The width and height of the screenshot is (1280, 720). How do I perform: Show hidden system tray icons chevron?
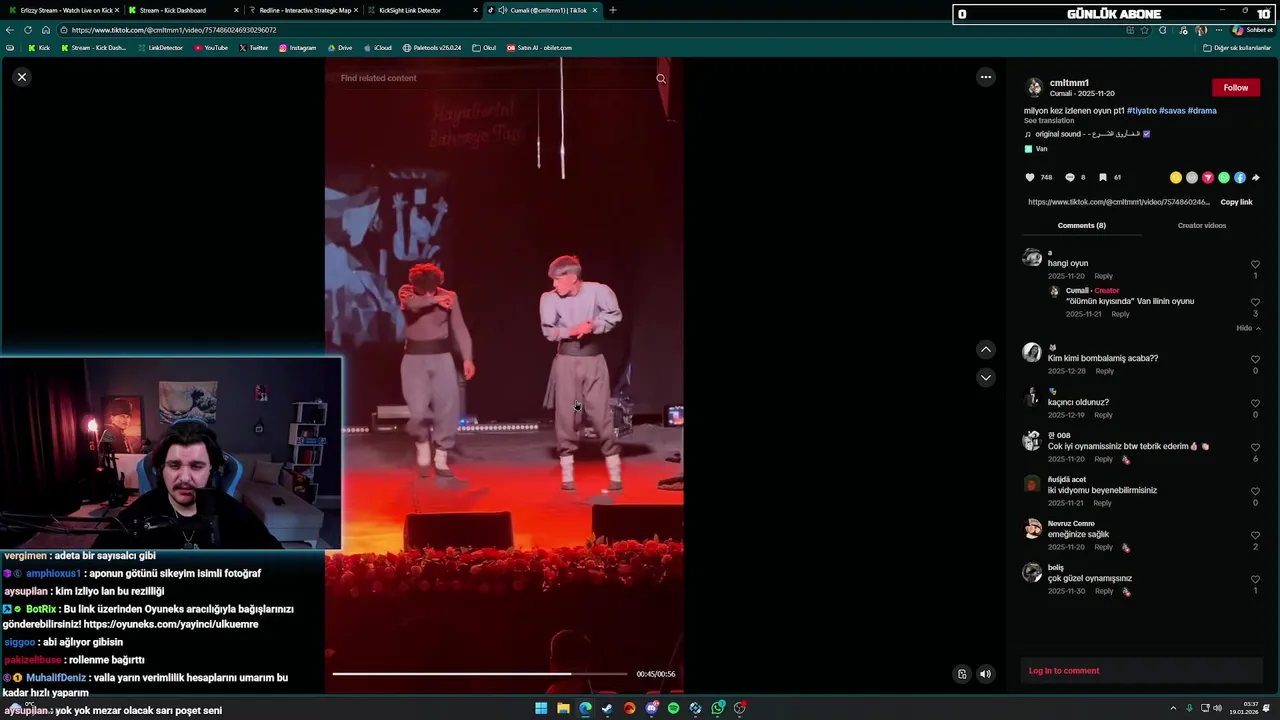[1173, 708]
